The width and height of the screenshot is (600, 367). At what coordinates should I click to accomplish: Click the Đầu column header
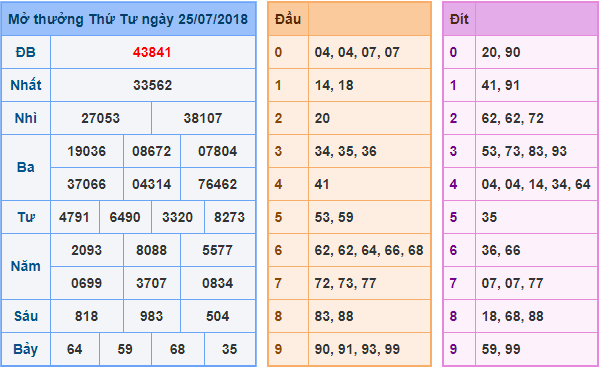point(288,19)
